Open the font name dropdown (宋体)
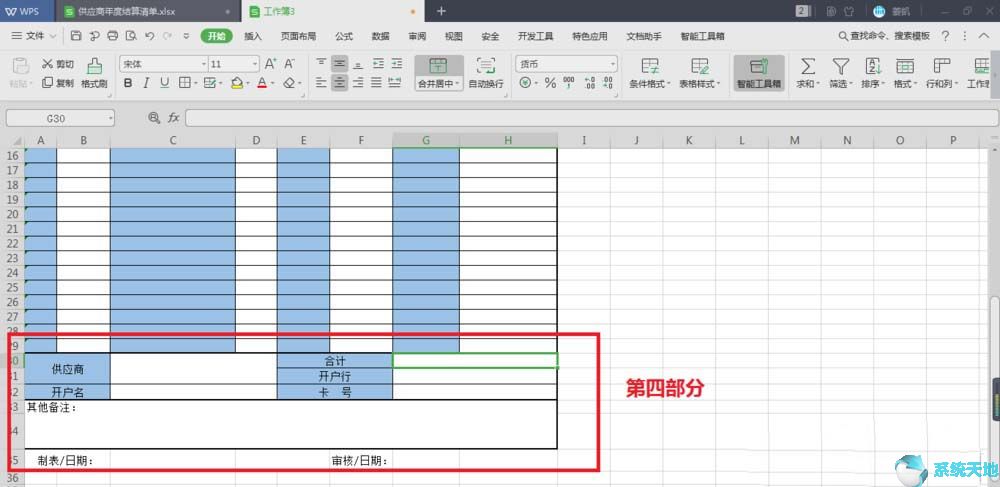 click(204, 64)
